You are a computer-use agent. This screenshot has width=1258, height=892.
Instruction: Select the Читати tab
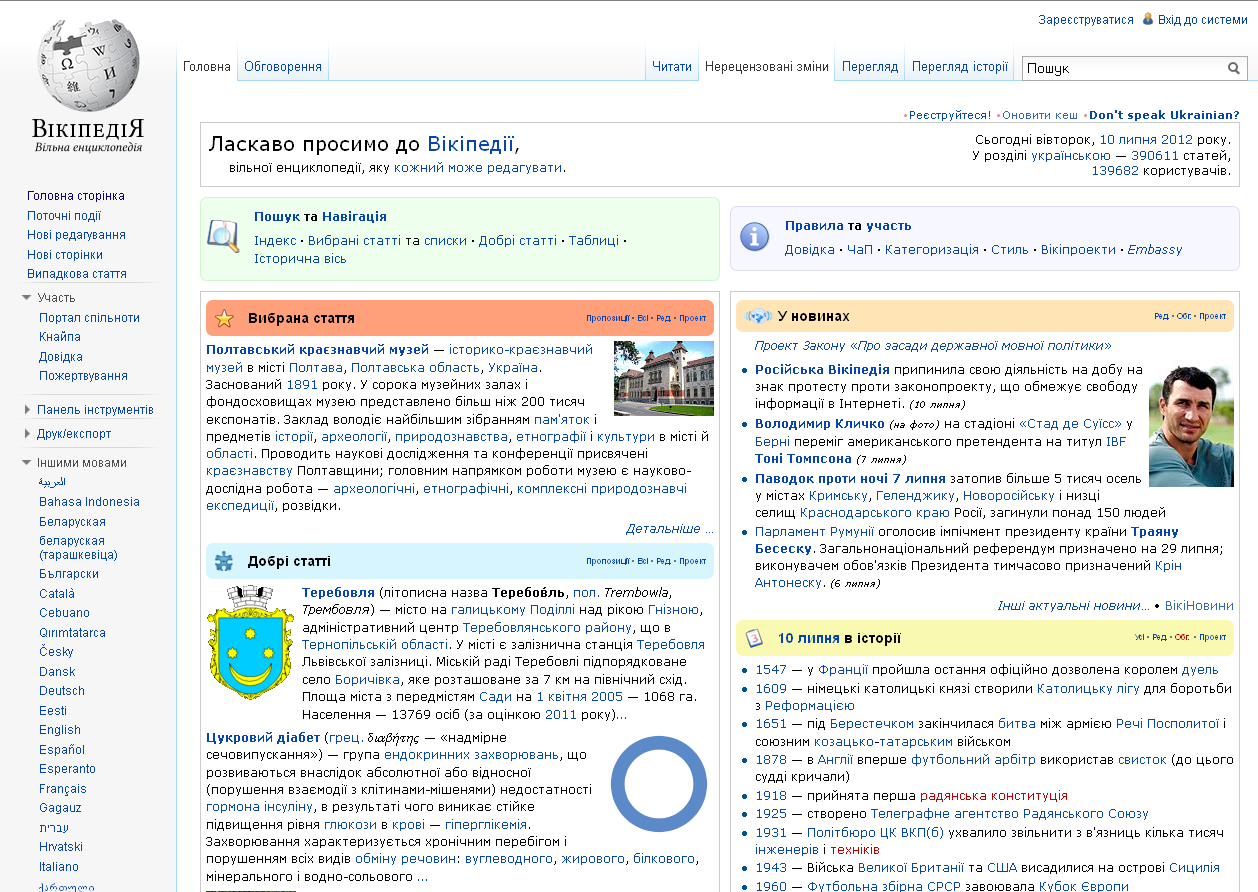[672, 67]
